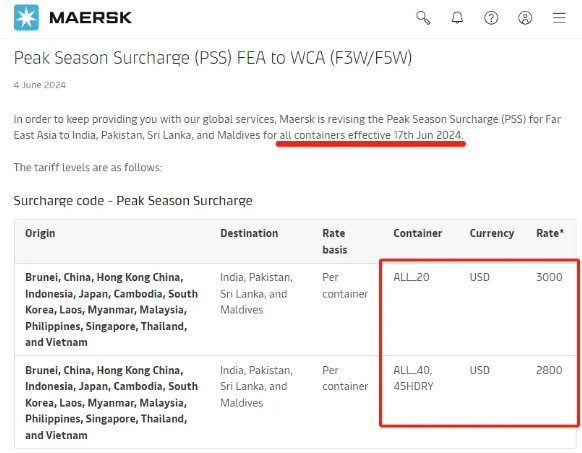This screenshot has width=582, height=453.
Task: Open the help question mark icon
Action: pos(491,17)
